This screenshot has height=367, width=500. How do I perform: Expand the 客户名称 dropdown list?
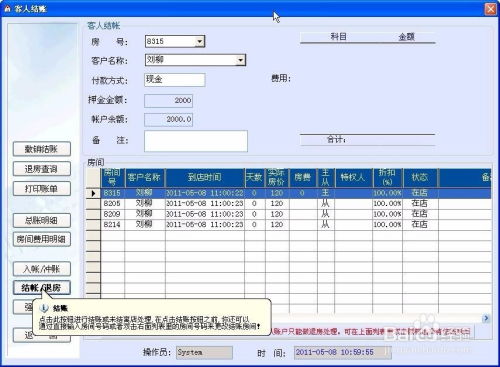coord(240,60)
